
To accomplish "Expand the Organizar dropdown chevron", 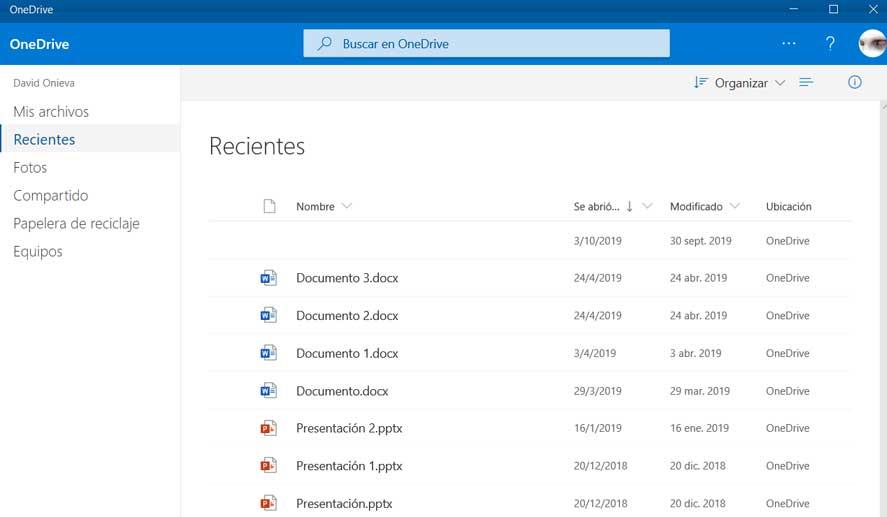I will 780,83.
